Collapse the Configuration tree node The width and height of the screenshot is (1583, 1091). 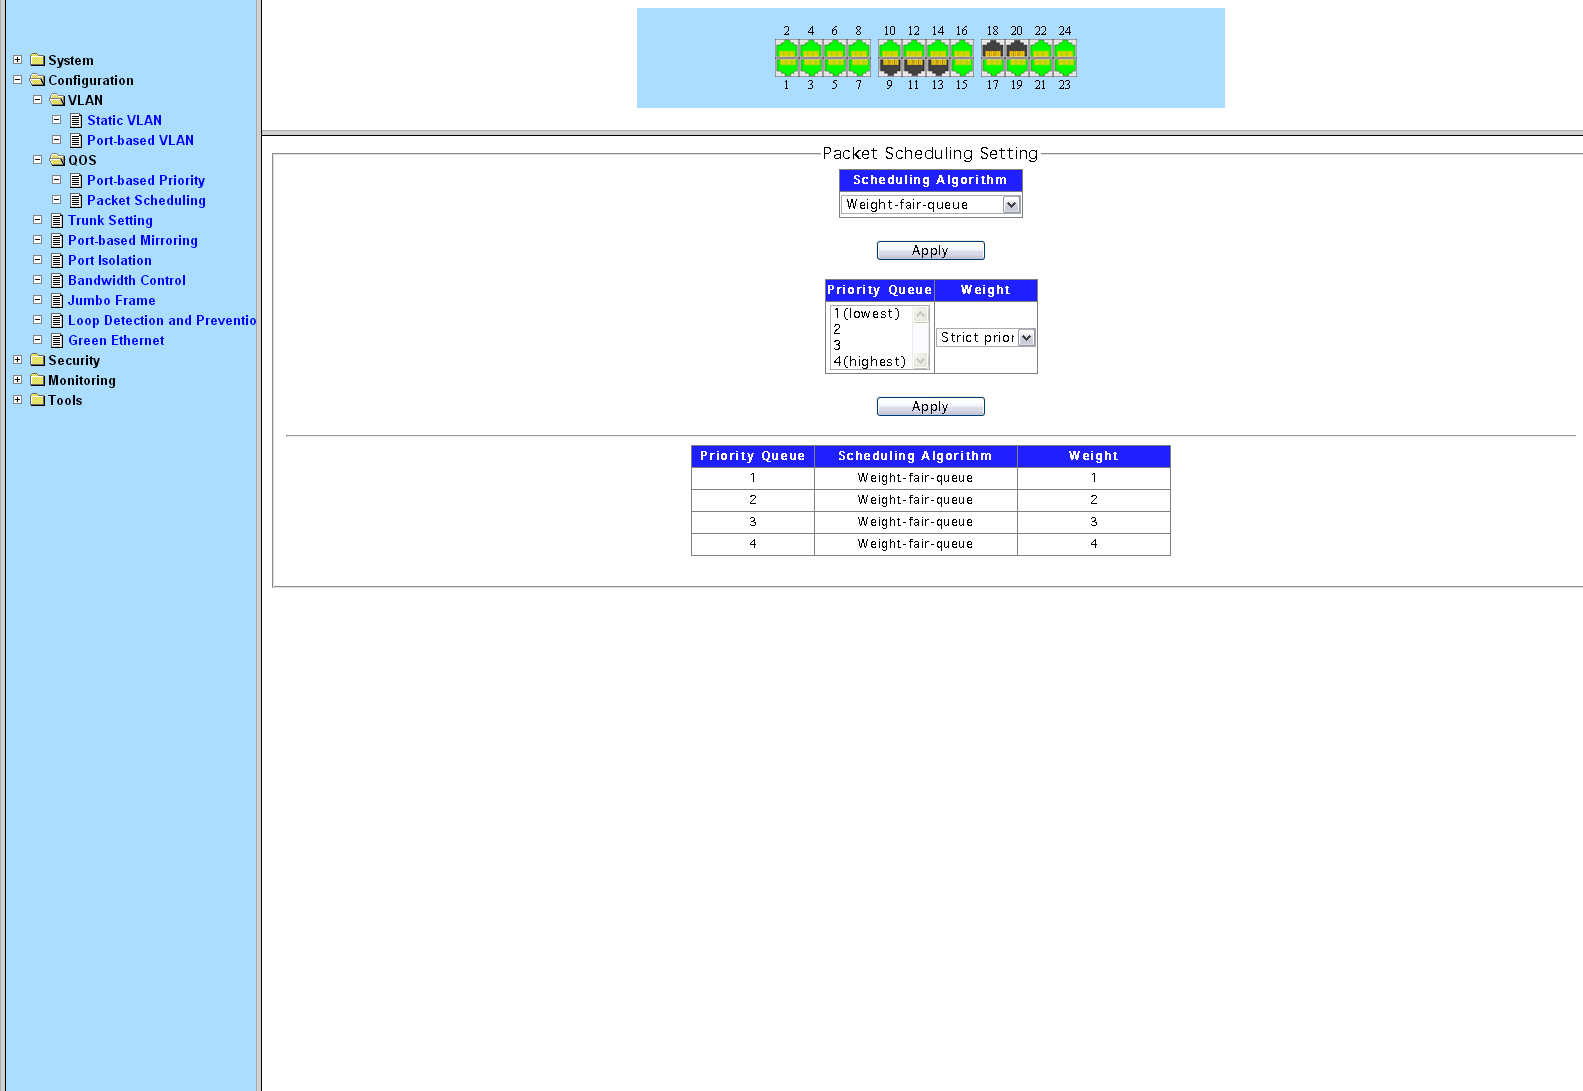[x=17, y=80]
